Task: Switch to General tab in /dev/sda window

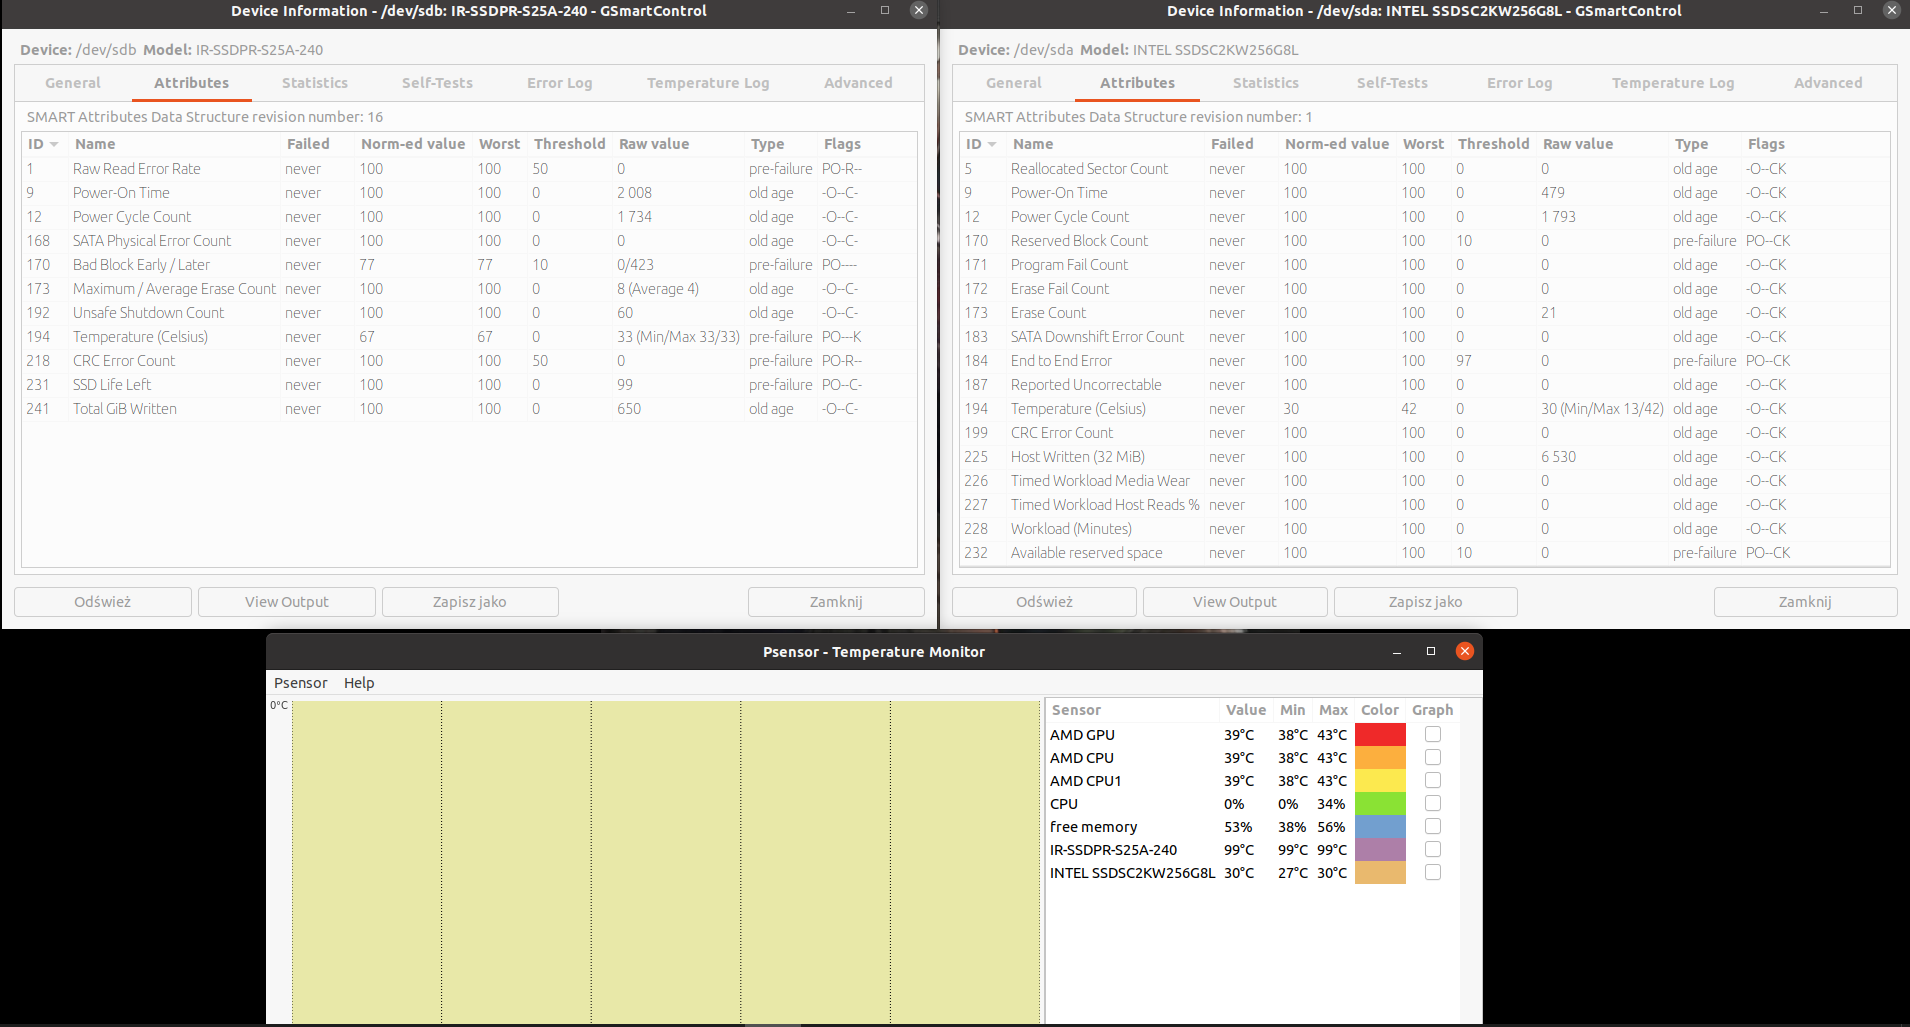Action: click(x=1014, y=83)
